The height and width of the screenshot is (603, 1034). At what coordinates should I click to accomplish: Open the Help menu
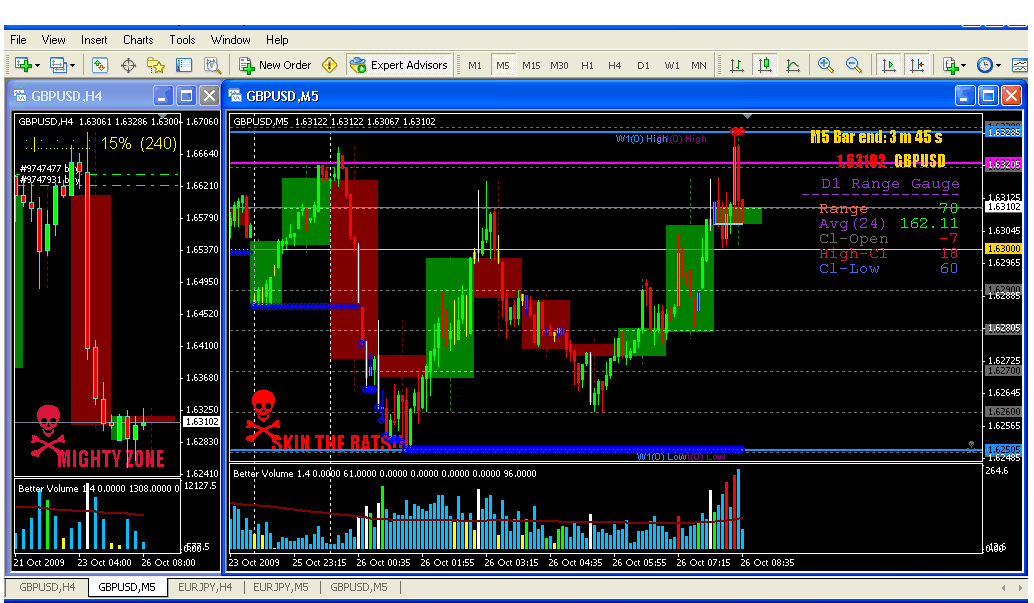[x=278, y=40]
